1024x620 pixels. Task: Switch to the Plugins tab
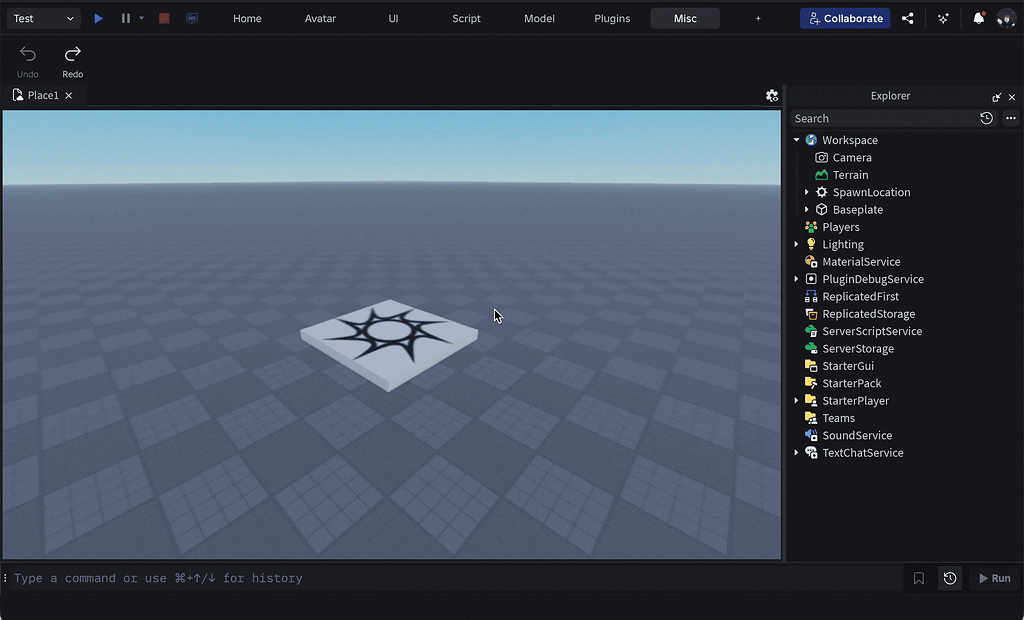[x=612, y=18]
